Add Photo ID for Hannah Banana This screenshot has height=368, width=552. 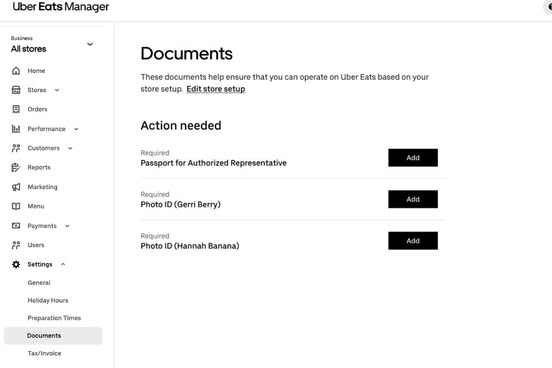413,241
